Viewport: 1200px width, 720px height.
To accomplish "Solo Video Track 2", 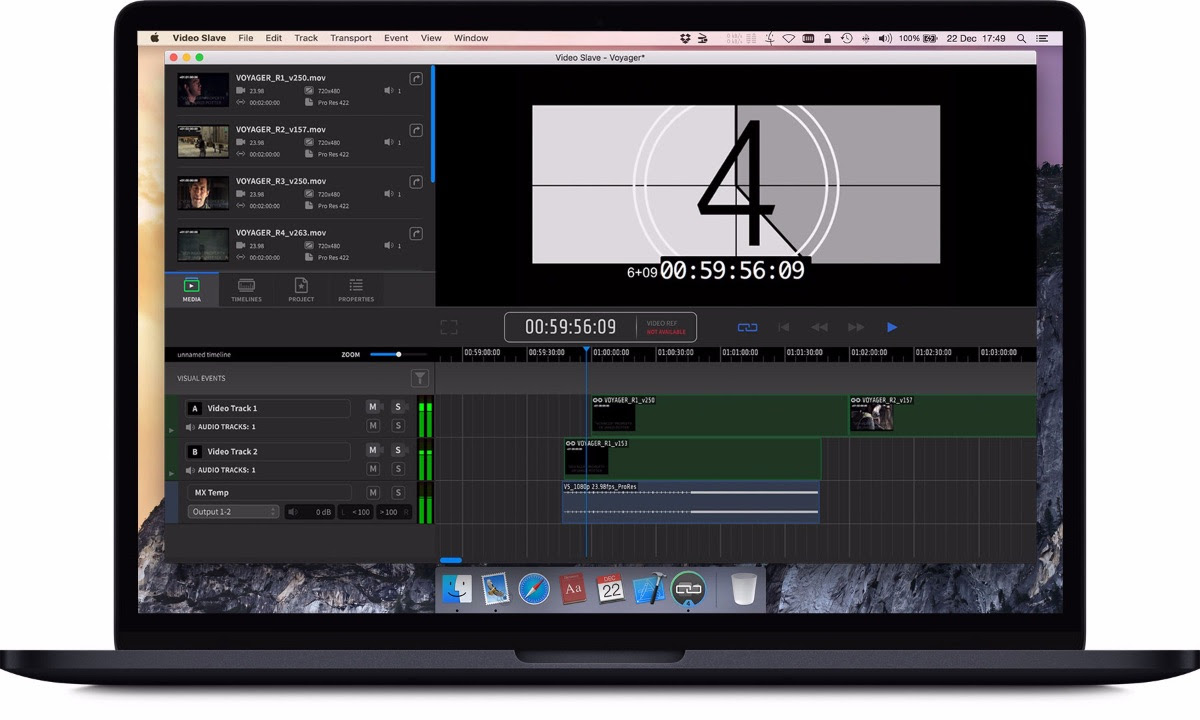I will [x=397, y=451].
